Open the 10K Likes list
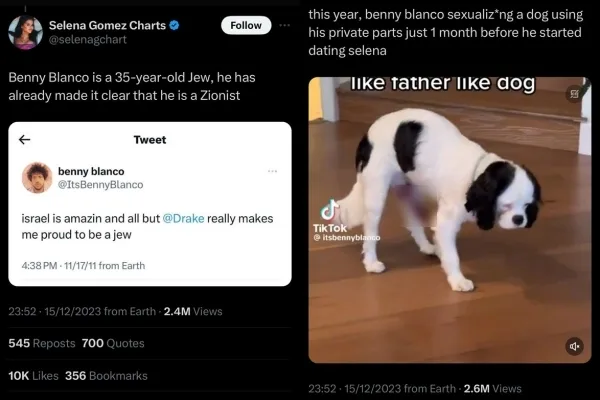Viewport: 600px width, 400px height. pos(33,376)
